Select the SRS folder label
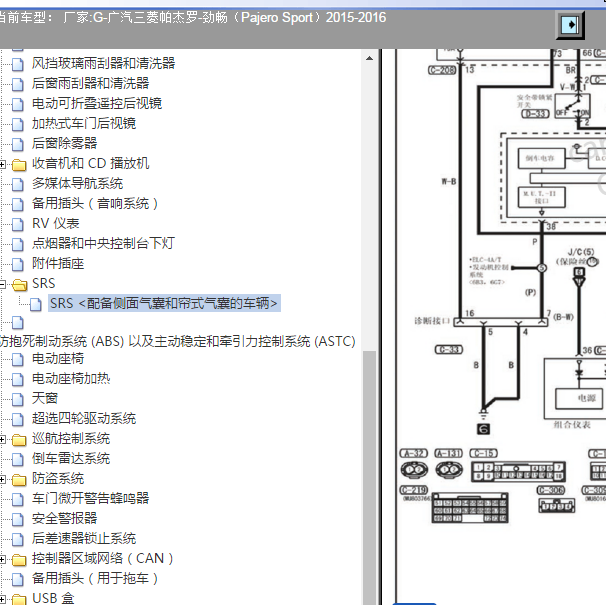This screenshot has height=605, width=606. click(44, 284)
